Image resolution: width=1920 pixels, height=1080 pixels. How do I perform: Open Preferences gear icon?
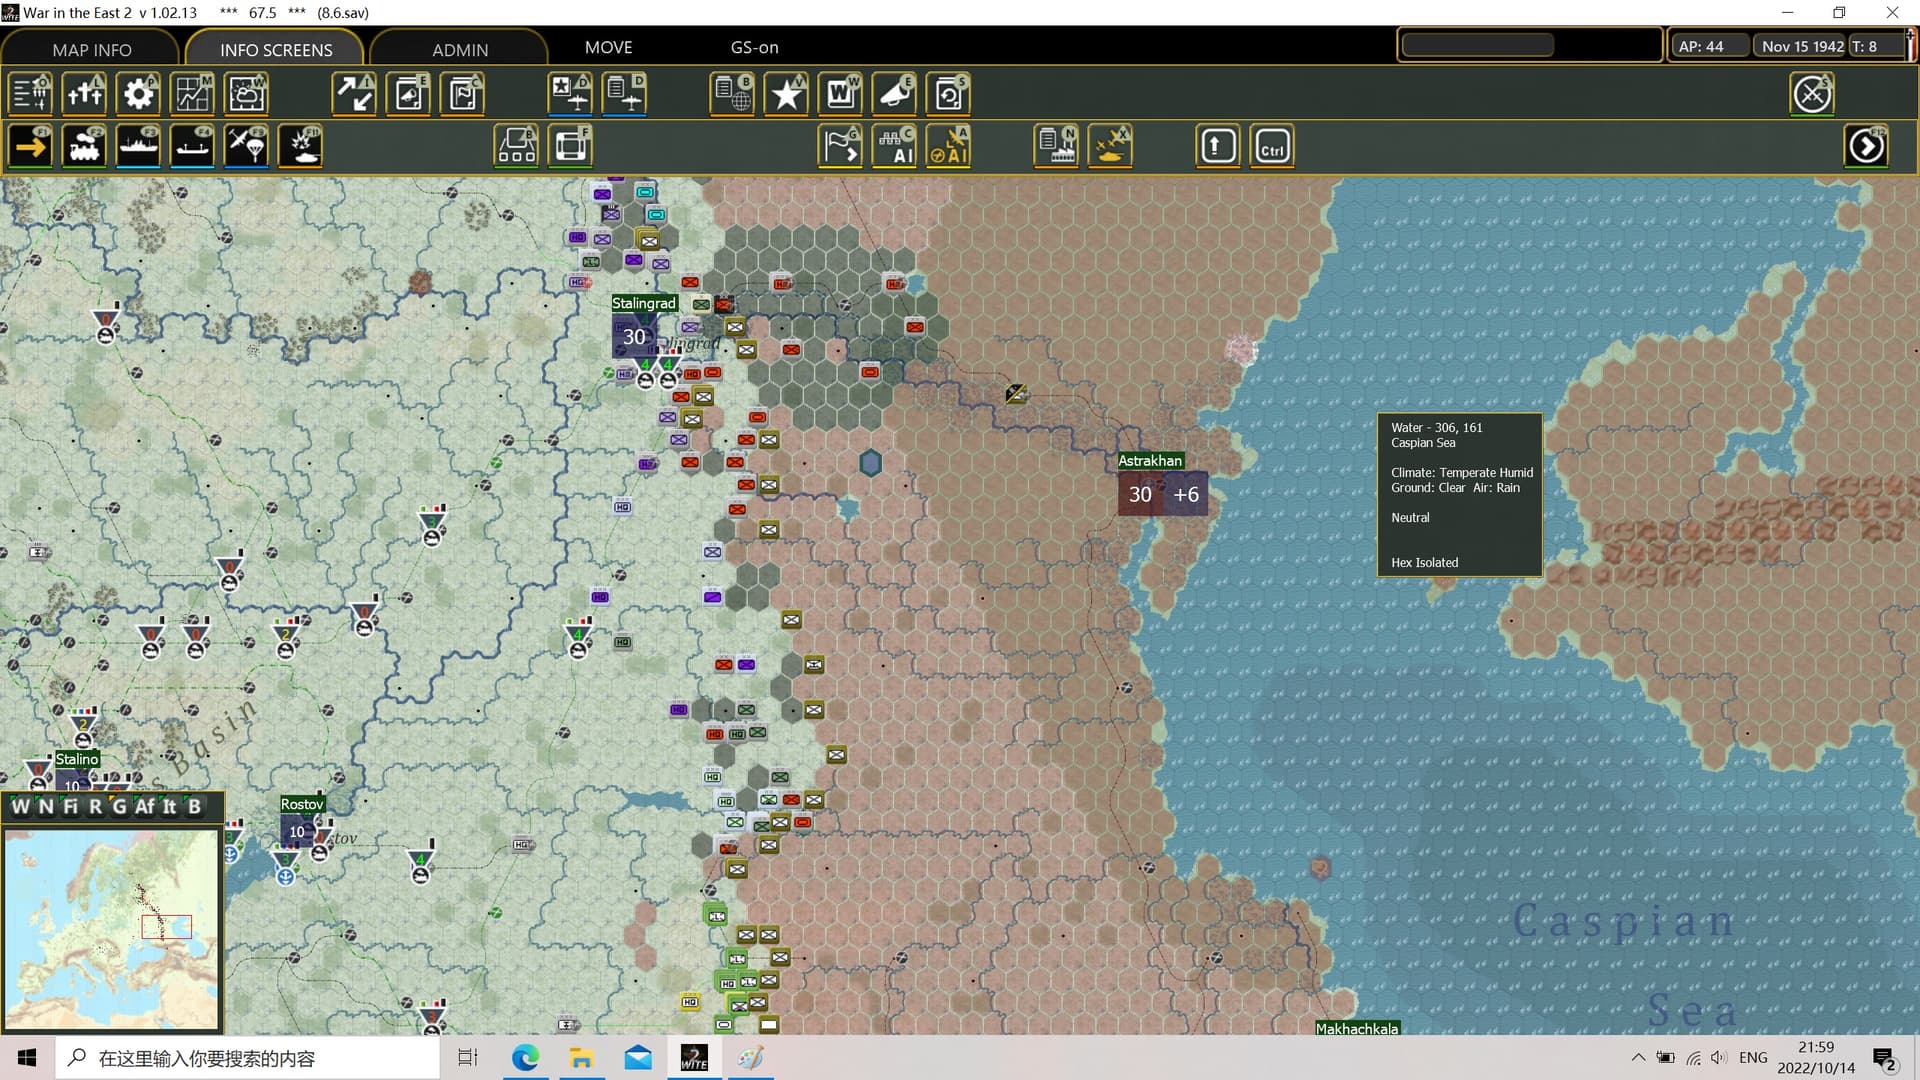tap(139, 94)
